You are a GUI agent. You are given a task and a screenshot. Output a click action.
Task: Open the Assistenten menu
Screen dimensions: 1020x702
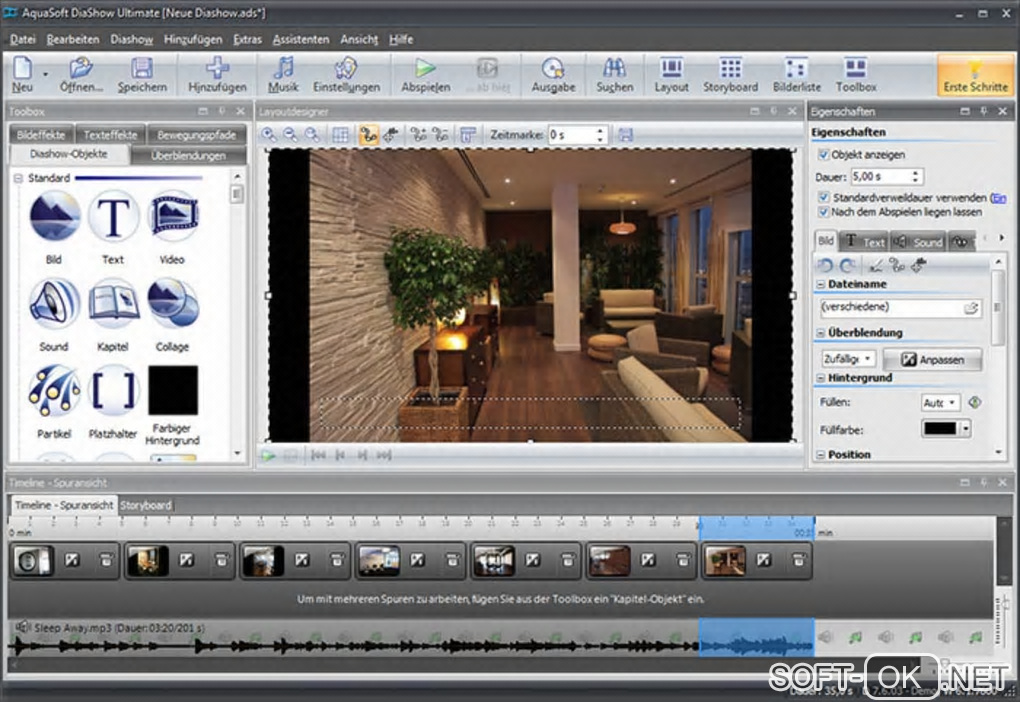tap(300, 39)
